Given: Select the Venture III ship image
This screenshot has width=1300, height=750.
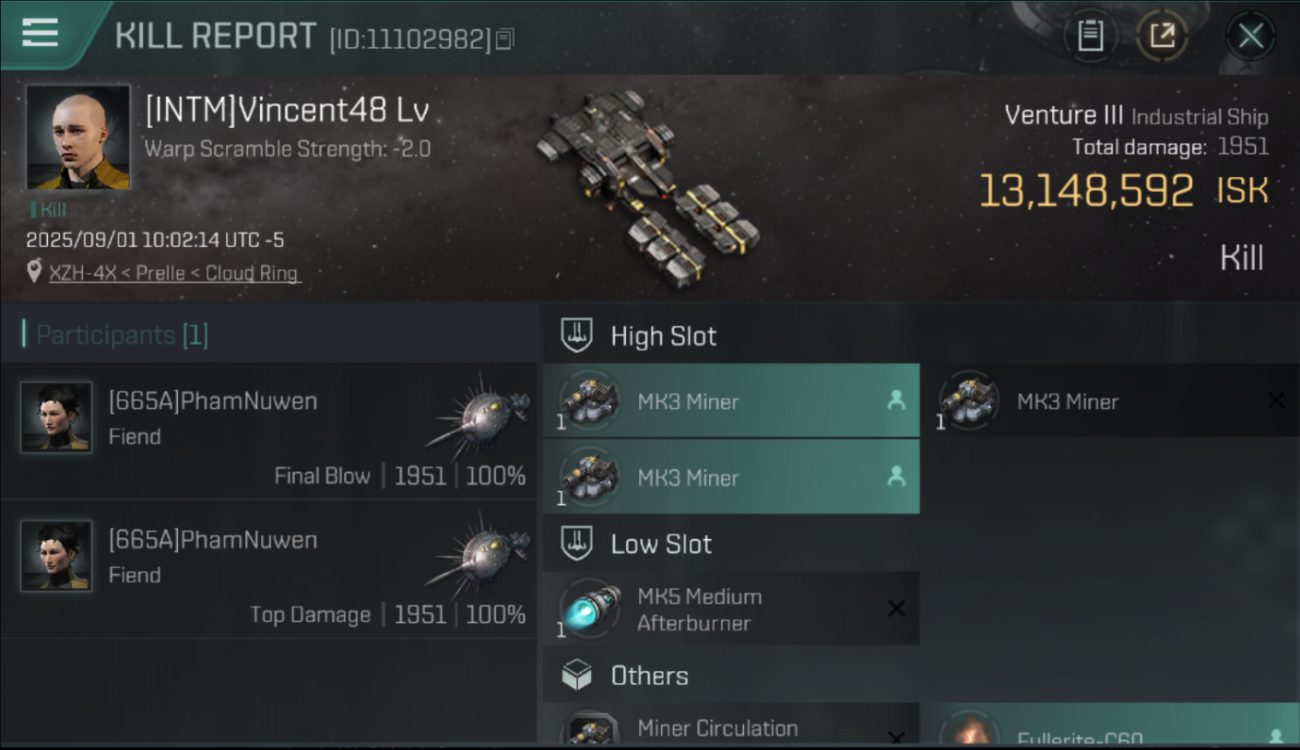Looking at the screenshot, I should pos(647,188).
